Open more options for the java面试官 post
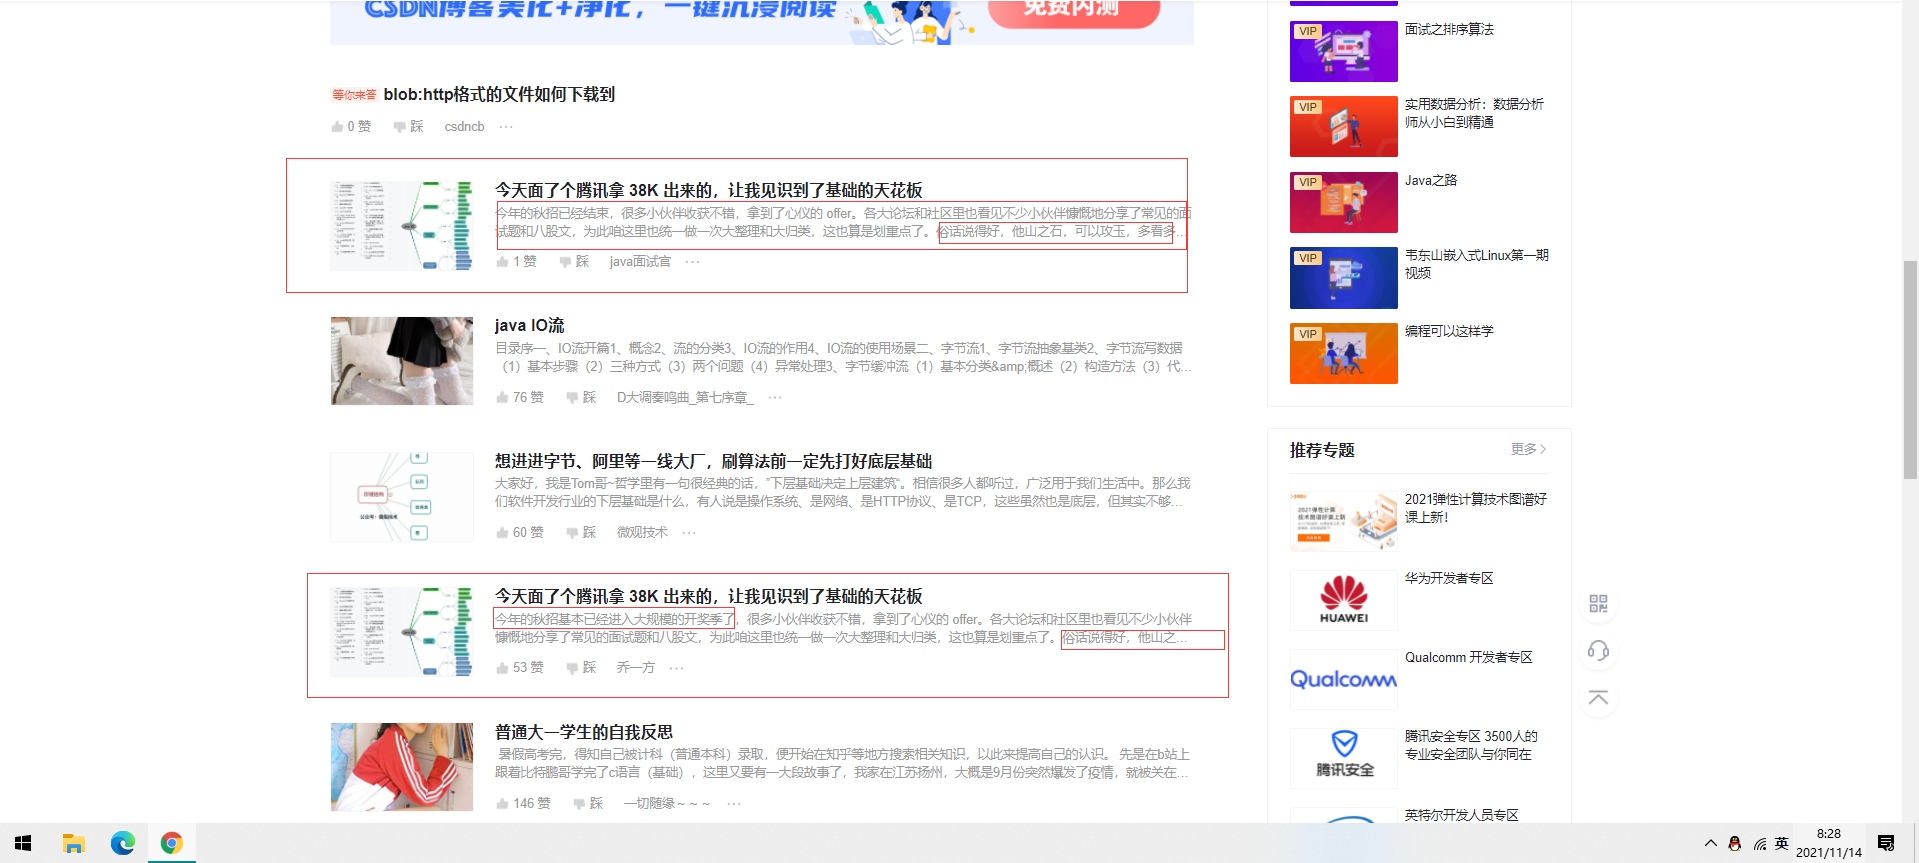1919x863 pixels. click(x=693, y=262)
